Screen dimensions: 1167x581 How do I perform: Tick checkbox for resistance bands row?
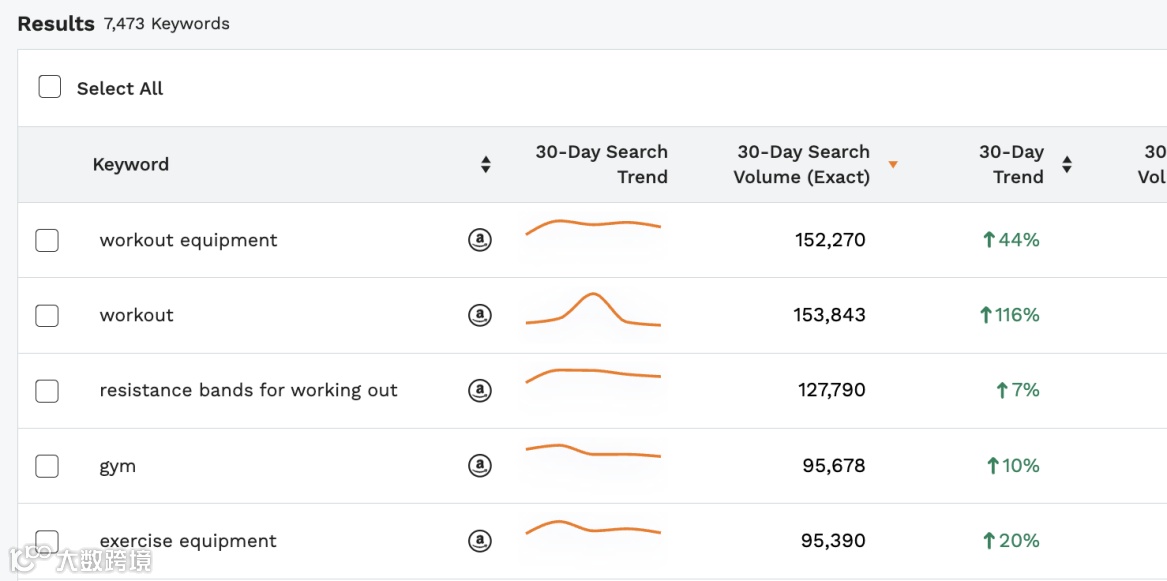click(47, 391)
